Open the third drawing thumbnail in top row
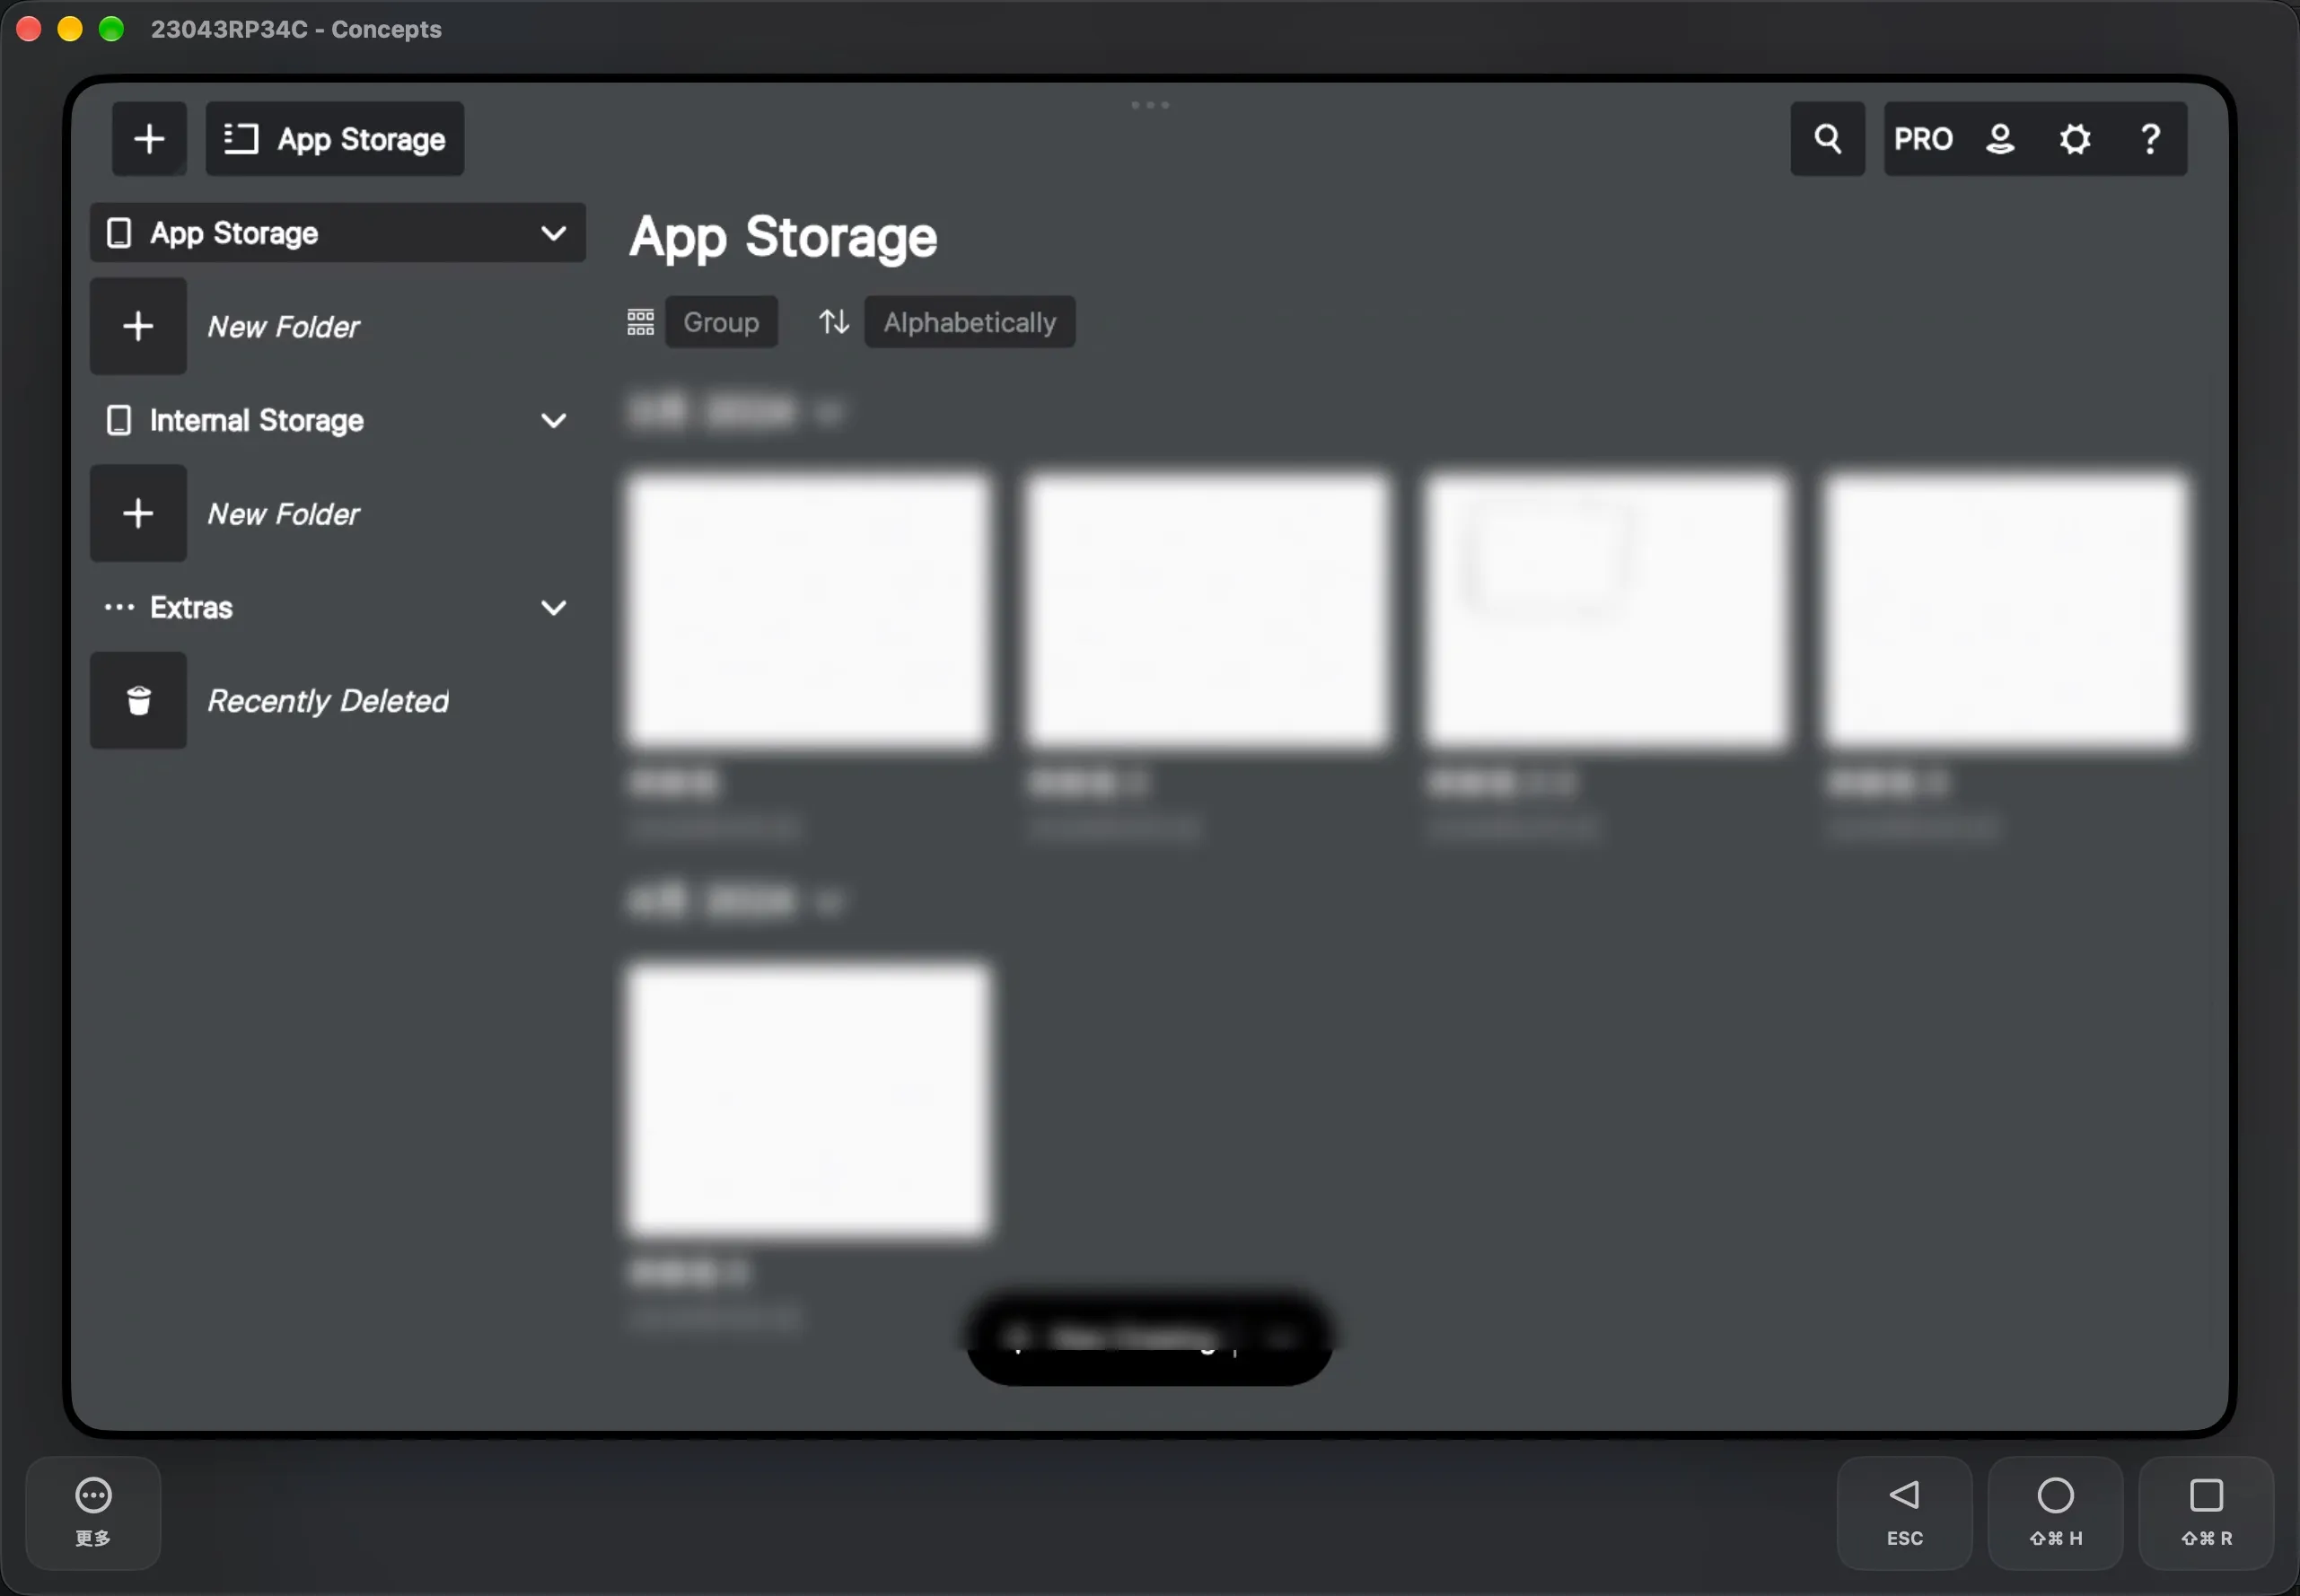The width and height of the screenshot is (2300, 1596). point(1606,610)
